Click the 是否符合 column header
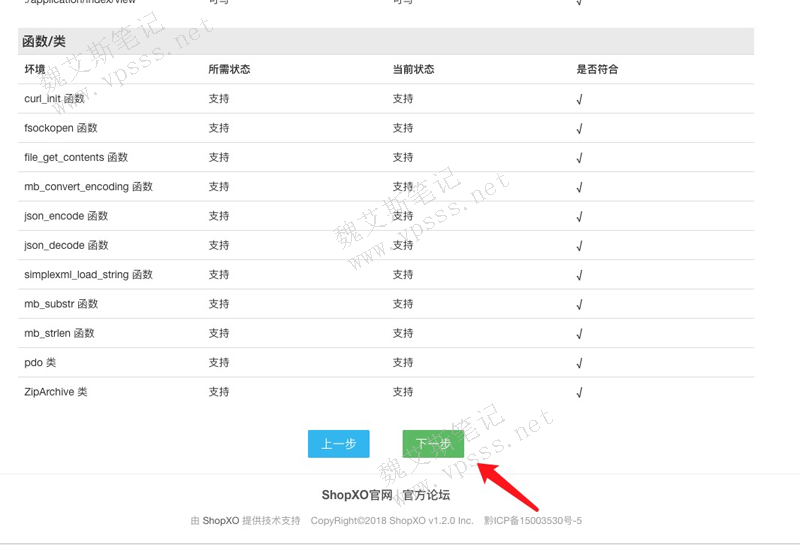Viewport: 800px width, 545px height. pyautogui.click(x=597, y=70)
